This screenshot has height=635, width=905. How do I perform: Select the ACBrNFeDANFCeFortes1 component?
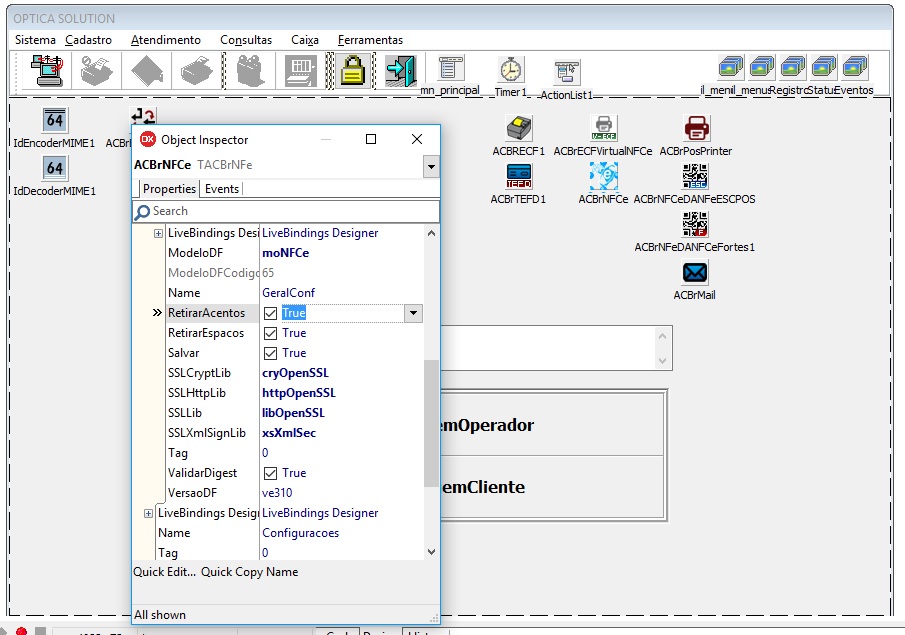pos(695,223)
